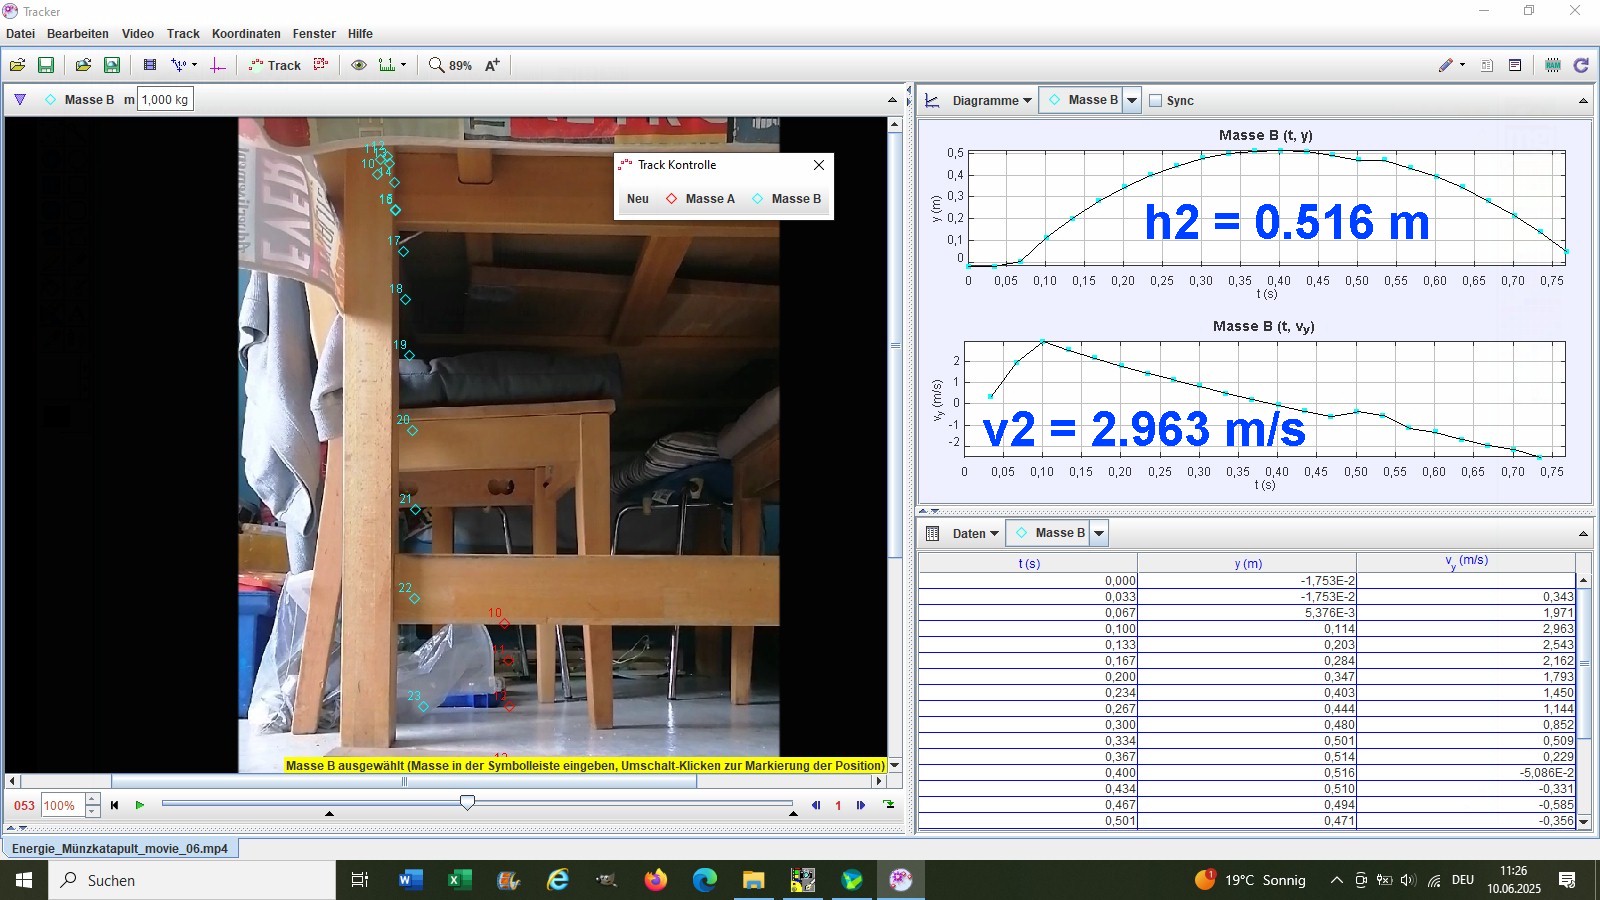Click the Save floppy disk icon
The image size is (1600, 900).
coord(46,65)
